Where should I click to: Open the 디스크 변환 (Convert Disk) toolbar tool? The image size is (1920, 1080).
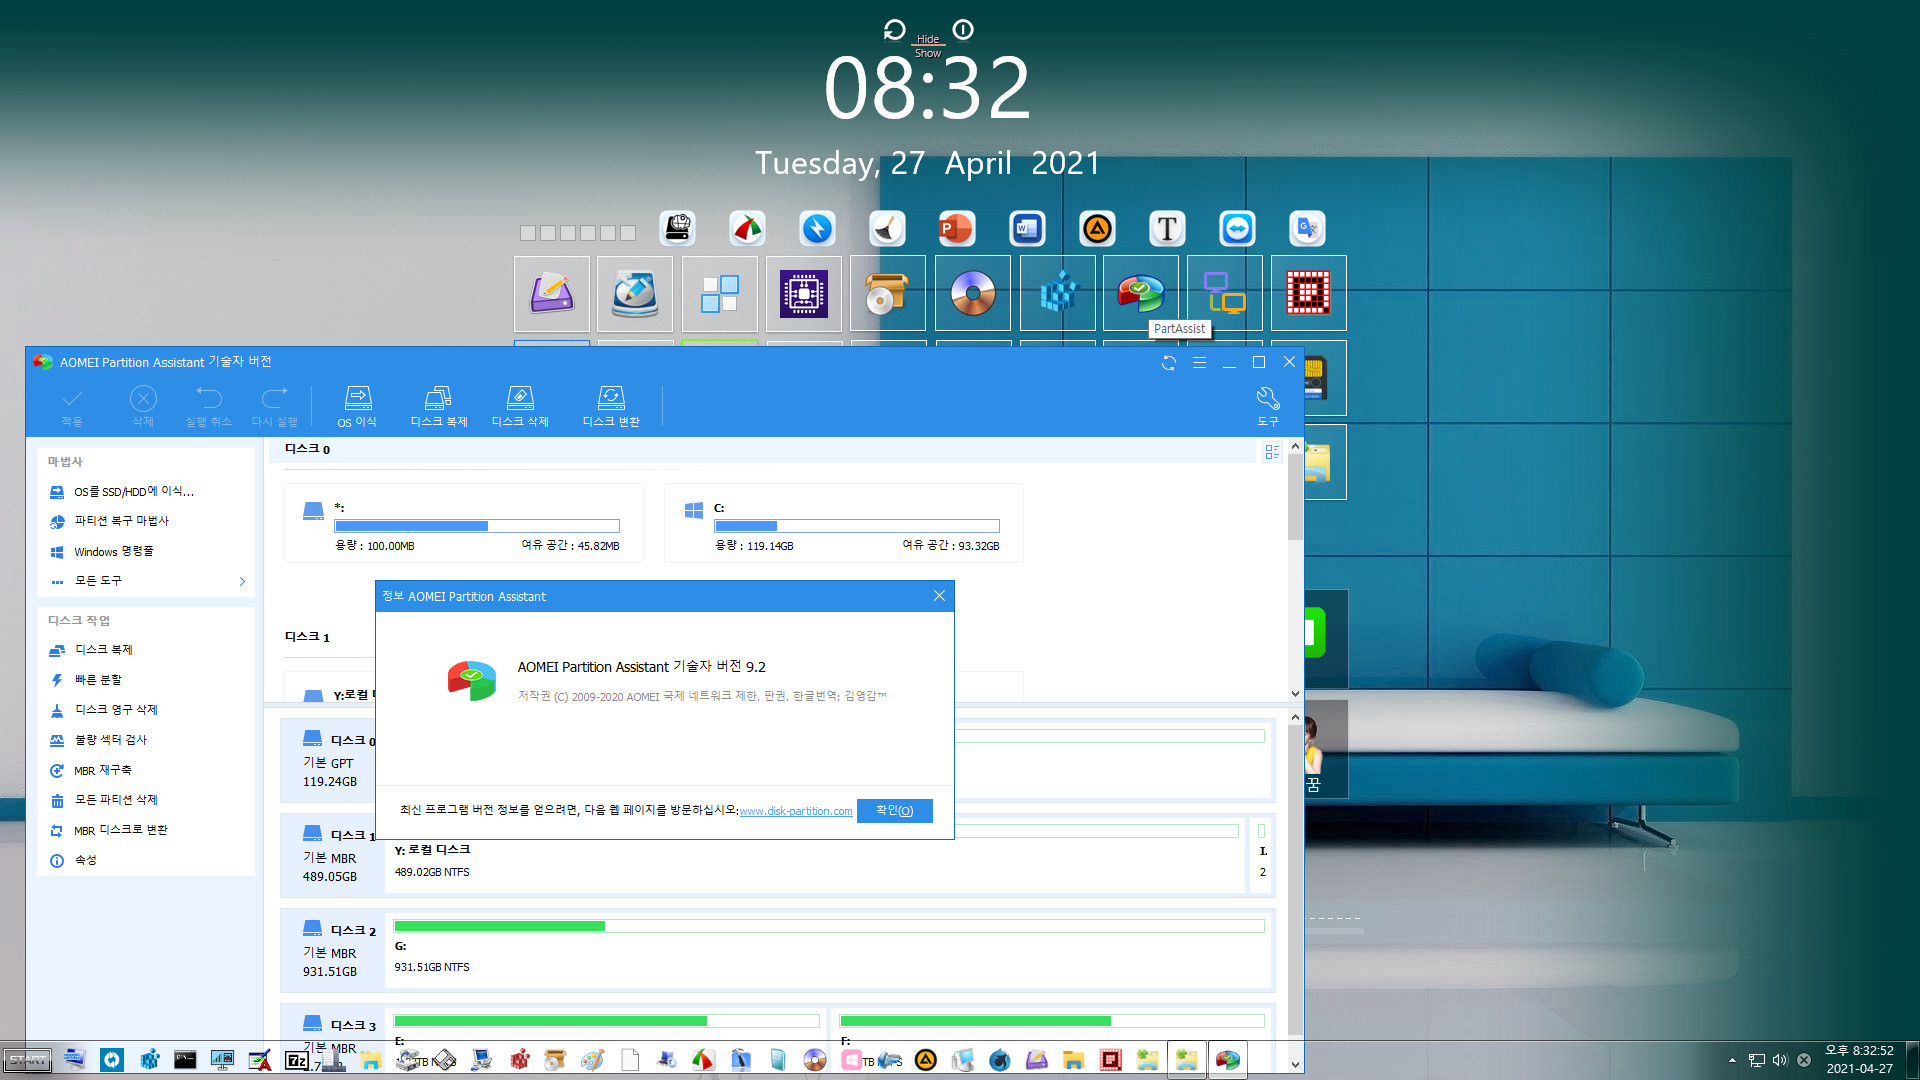click(611, 406)
